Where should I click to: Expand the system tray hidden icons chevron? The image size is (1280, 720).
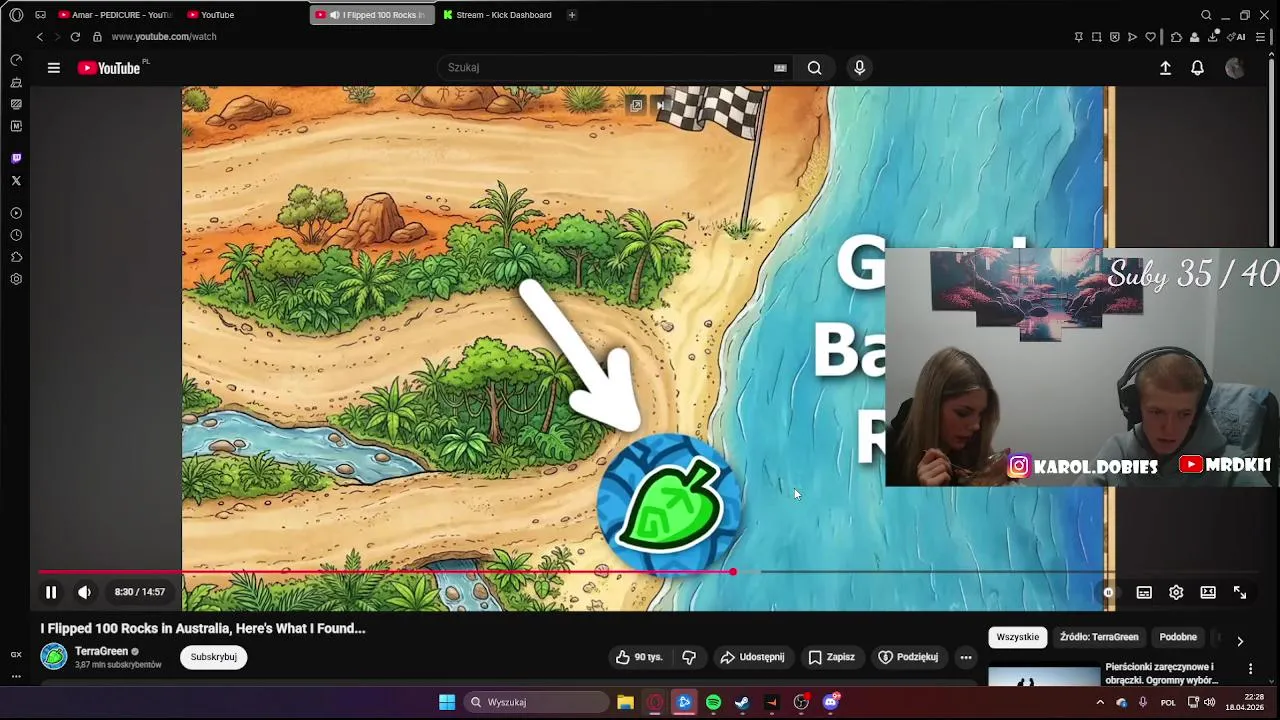(x=1100, y=702)
